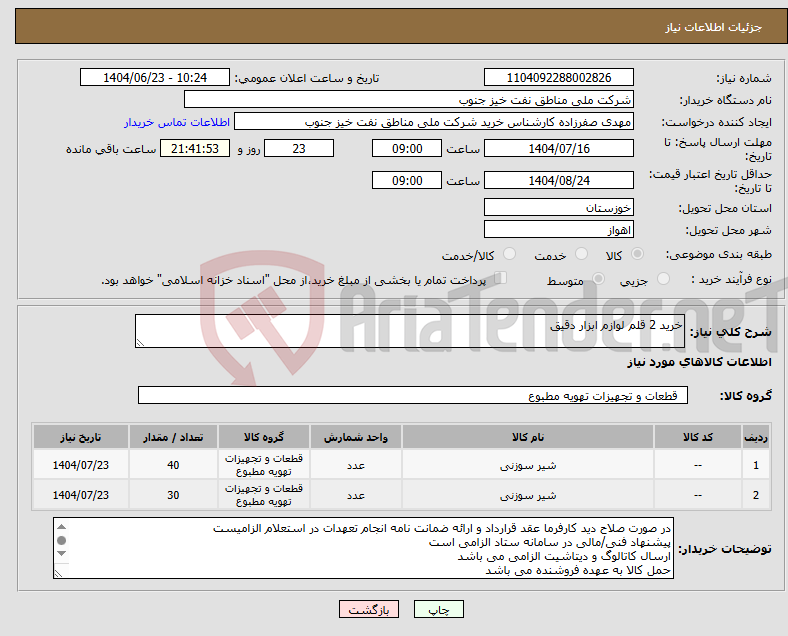Viewport: 788px width, 636px height.
Task: Click the page header جزئیات اطلاعات نیاز
Action: [x=714, y=27]
